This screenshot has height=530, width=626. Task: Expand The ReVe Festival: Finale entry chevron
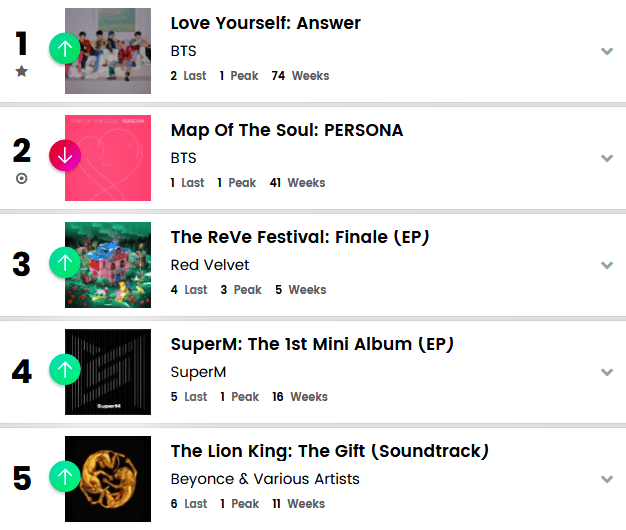pyautogui.click(x=606, y=265)
